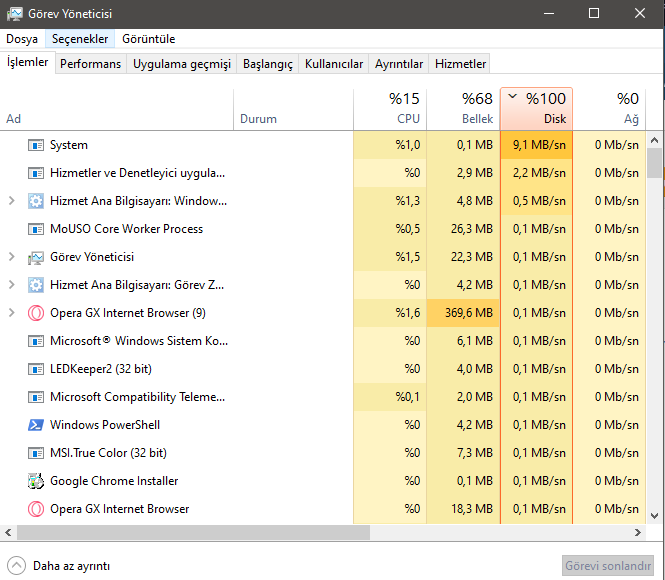Viewport: 665px width, 580px height.
Task: Expand Hizmet Ana Bilgisayarı: Görev Z... group
Action: coord(12,284)
